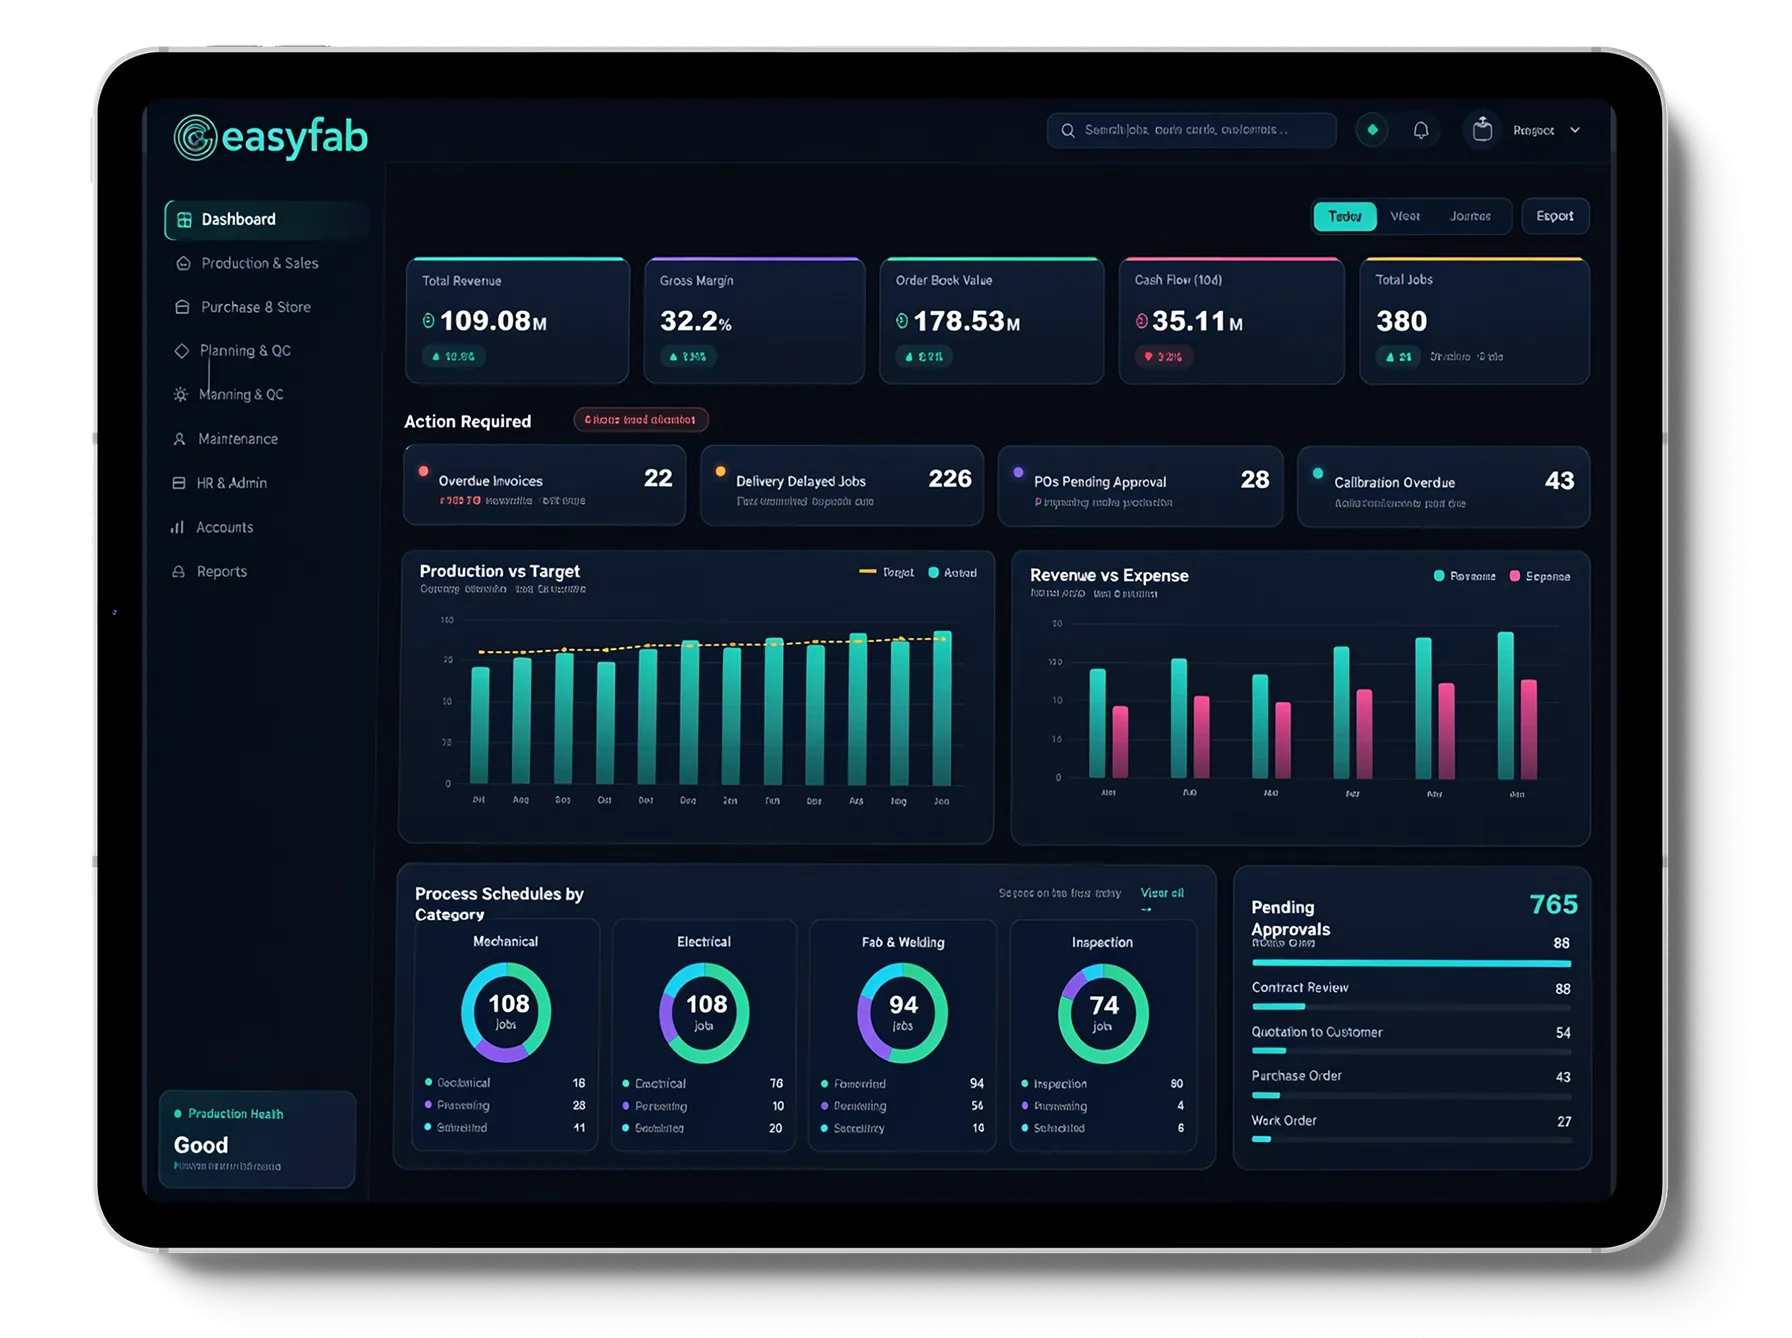This screenshot has width=1792, height=1338.
Task: Click the teal dot on Calibration Overdue
Action: point(1318,473)
